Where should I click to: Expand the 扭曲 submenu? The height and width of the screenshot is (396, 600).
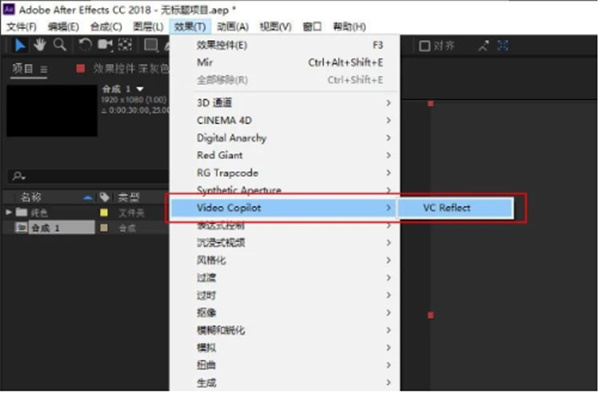pos(285,365)
